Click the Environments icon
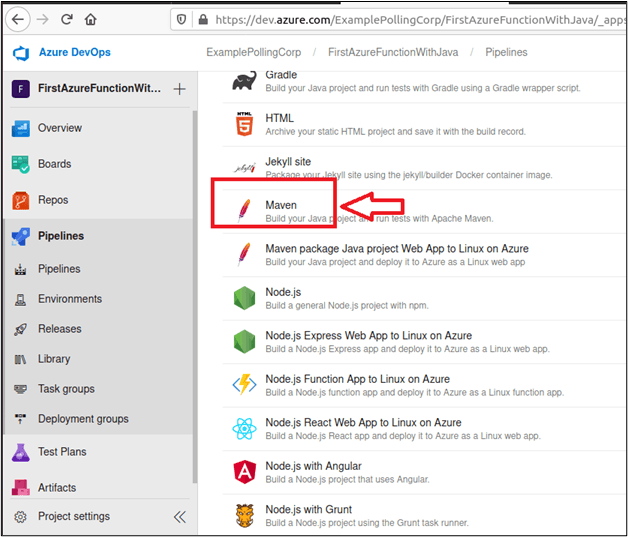The width and height of the screenshot is (628, 537). click(x=20, y=300)
